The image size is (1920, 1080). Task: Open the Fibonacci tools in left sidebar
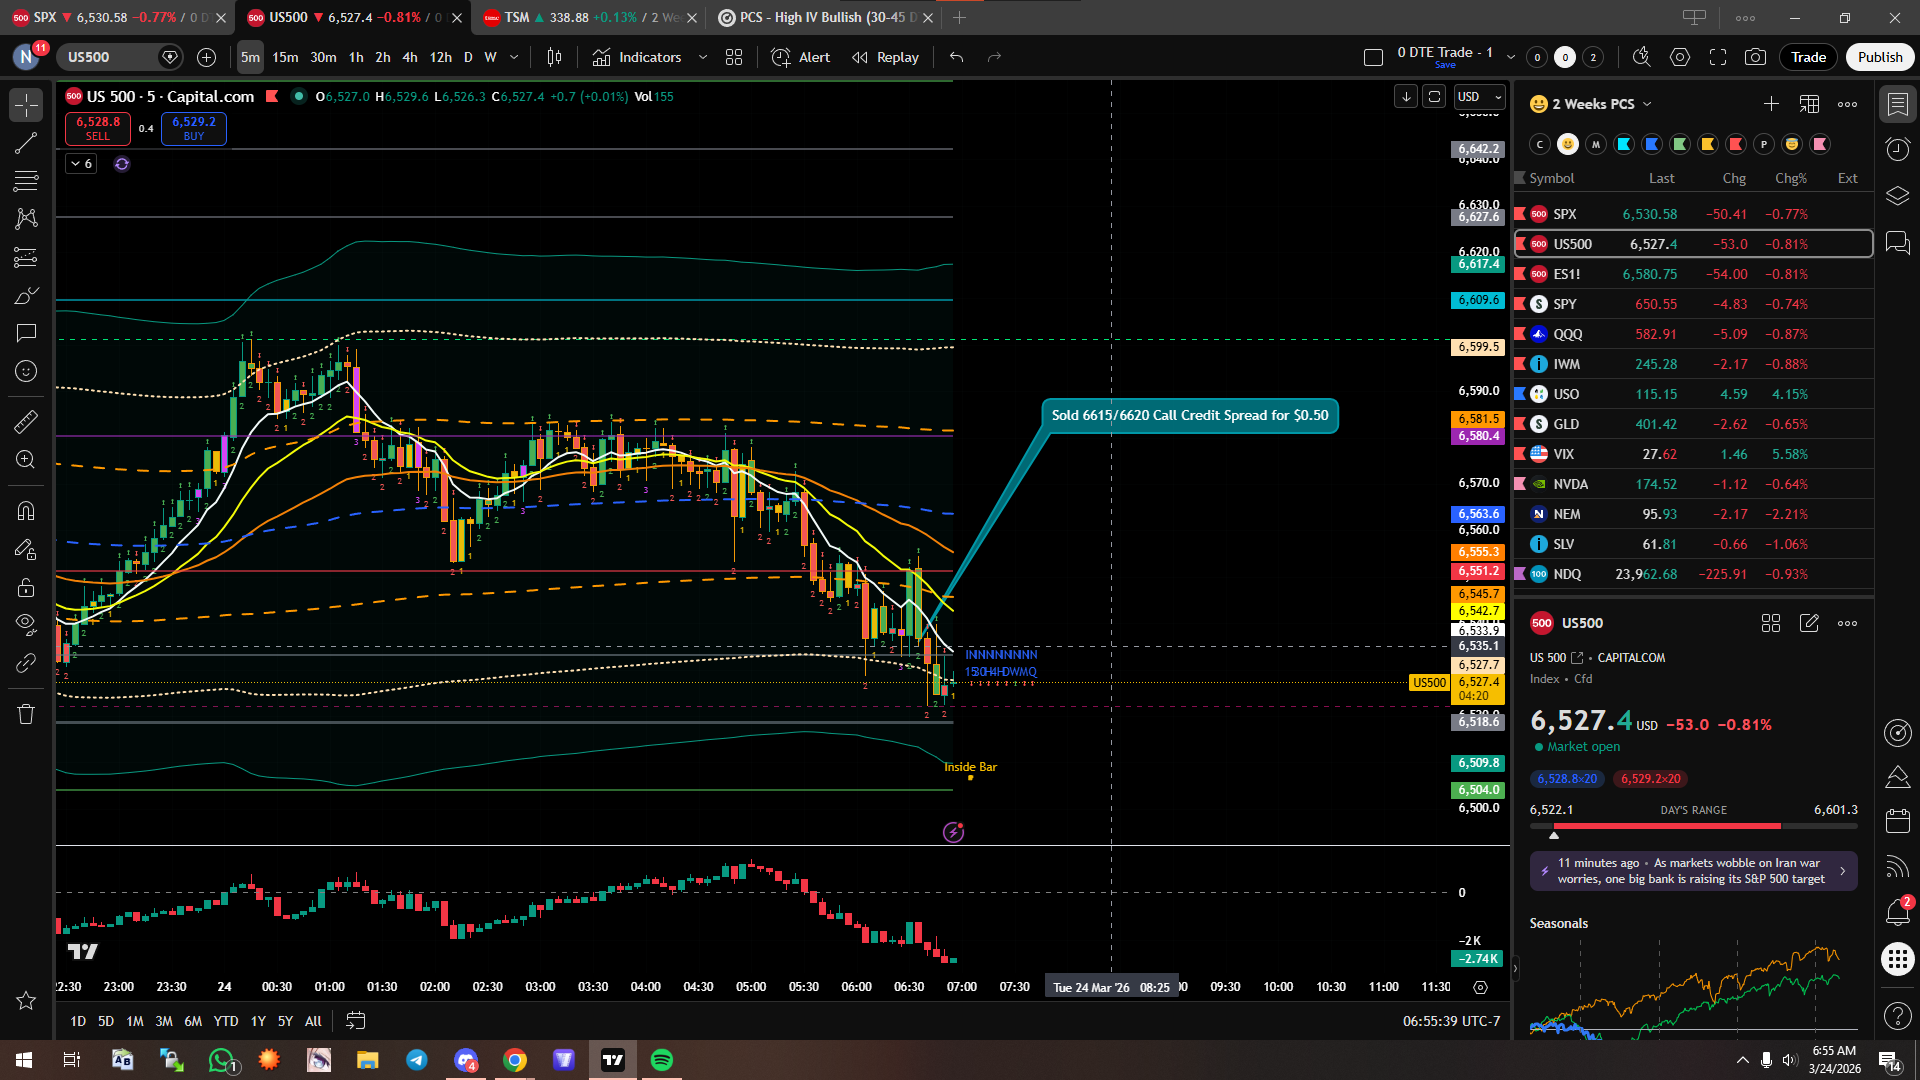click(x=26, y=181)
